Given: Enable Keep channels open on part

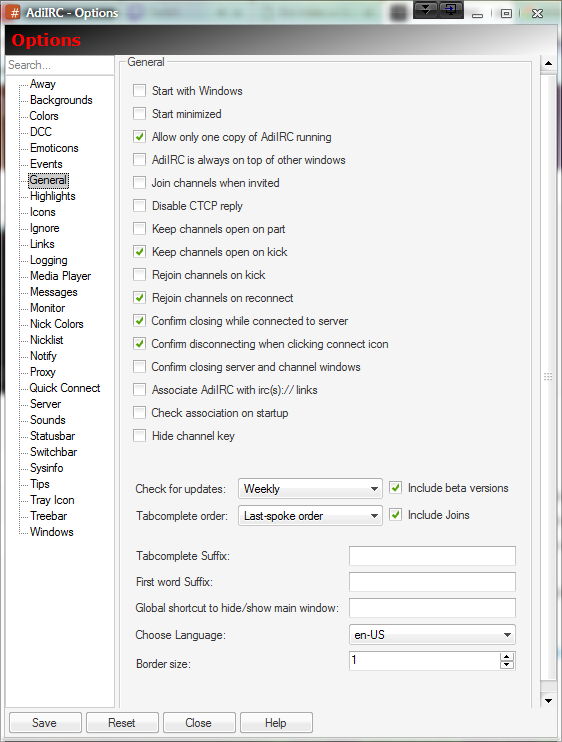Looking at the screenshot, I should 140,229.
